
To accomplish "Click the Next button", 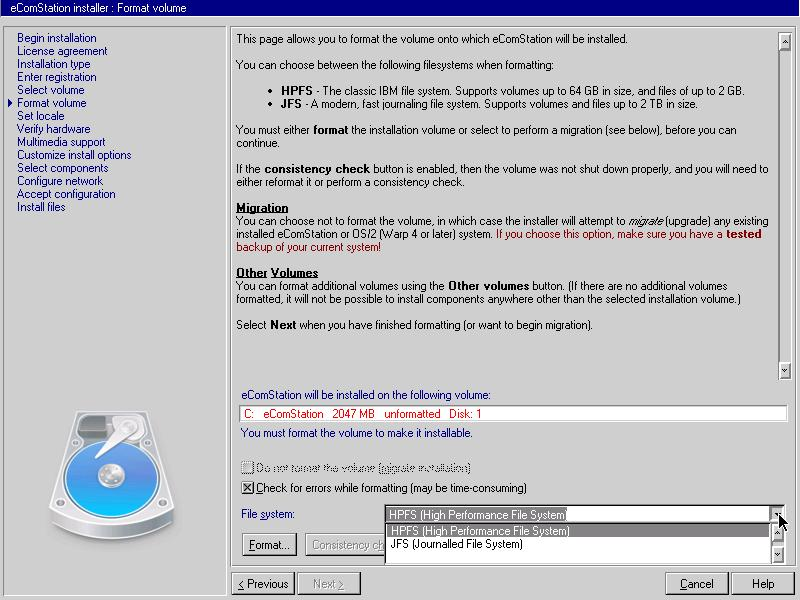I will click(329, 584).
